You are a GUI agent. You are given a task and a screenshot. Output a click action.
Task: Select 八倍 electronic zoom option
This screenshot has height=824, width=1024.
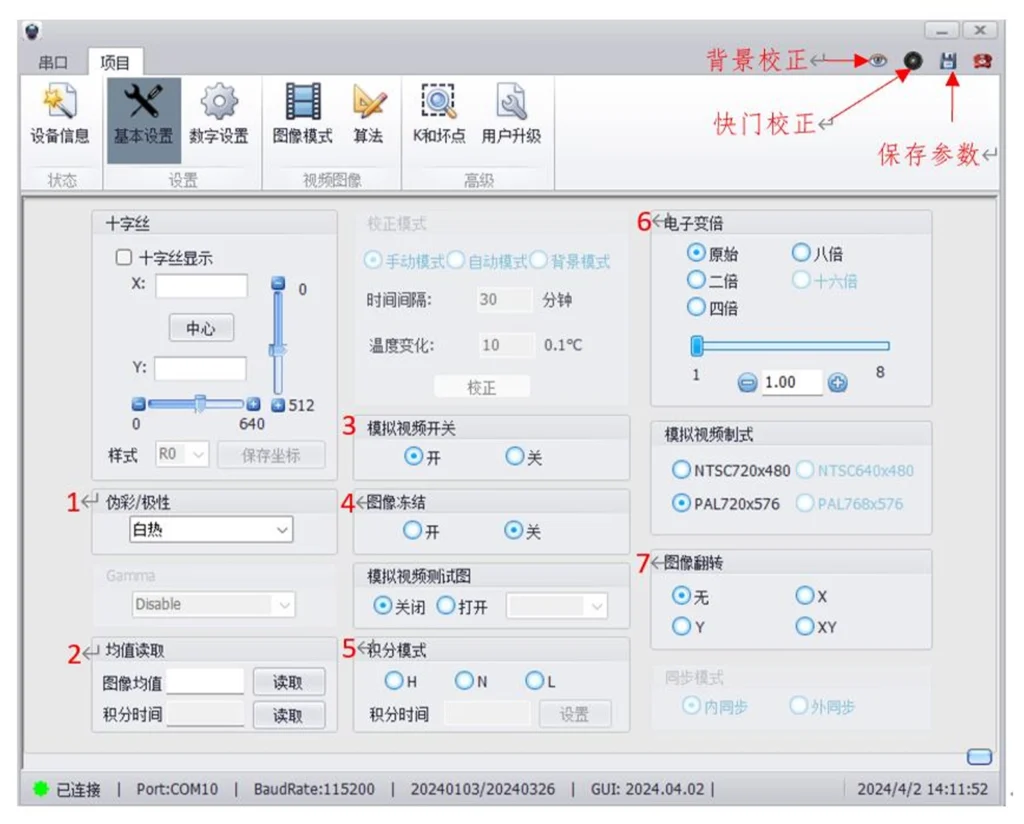[802, 253]
